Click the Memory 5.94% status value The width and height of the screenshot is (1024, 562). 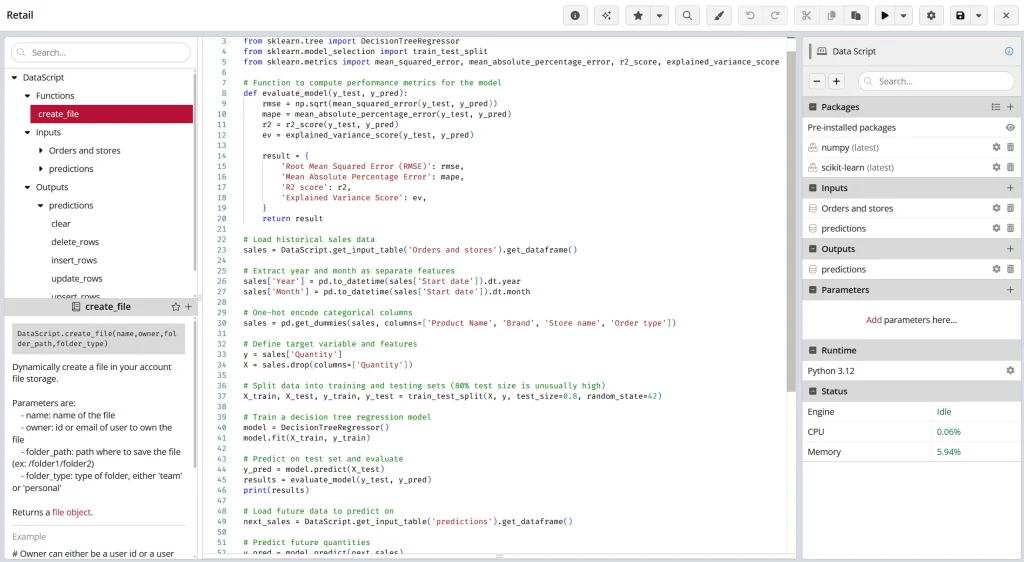[x=948, y=452]
